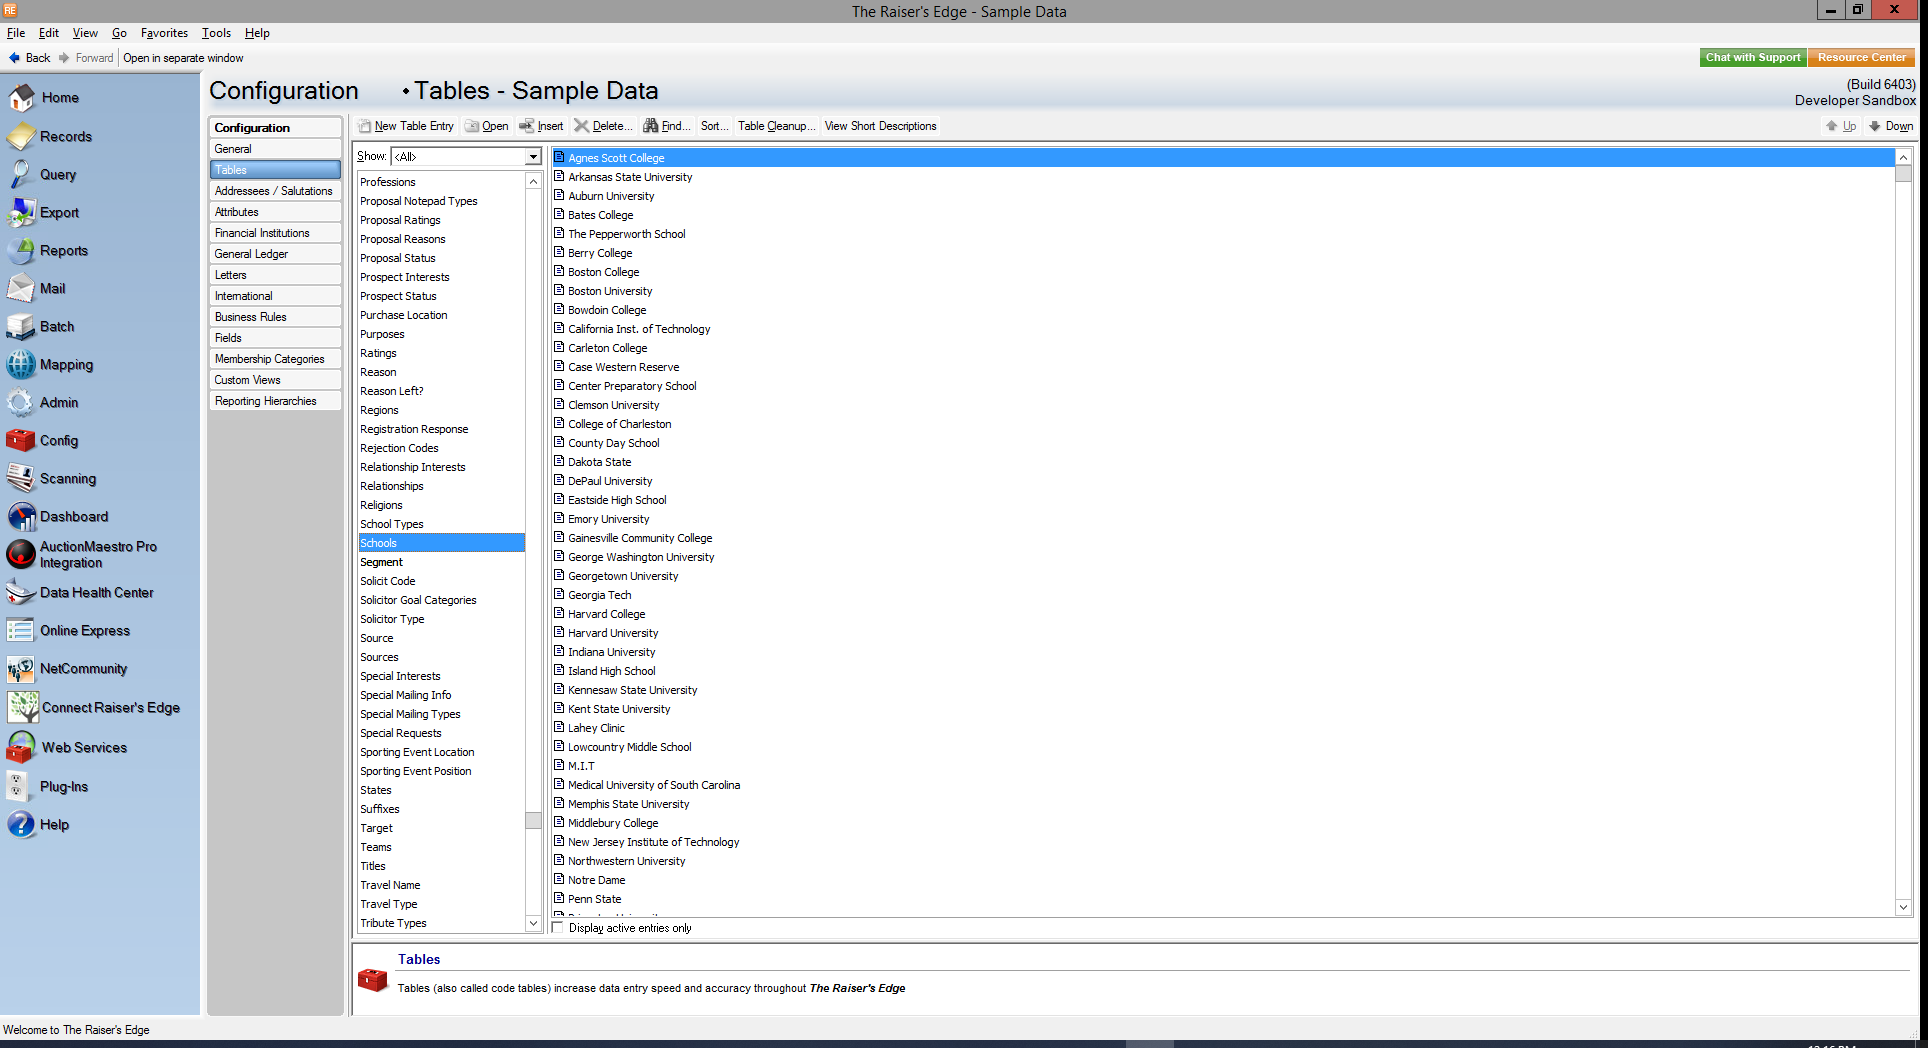Open AuctionMaestro Pro Integration icon

pyautogui.click(x=21, y=555)
